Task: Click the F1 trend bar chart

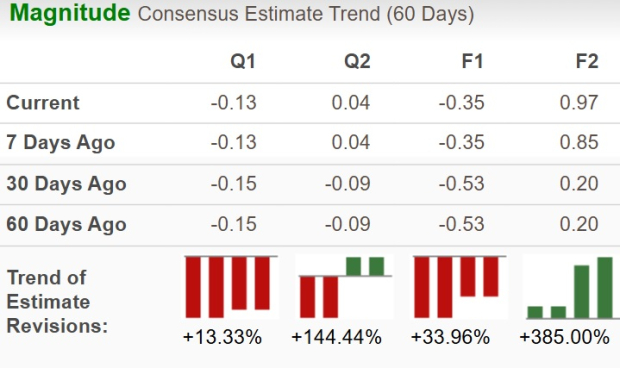Action: (x=459, y=287)
